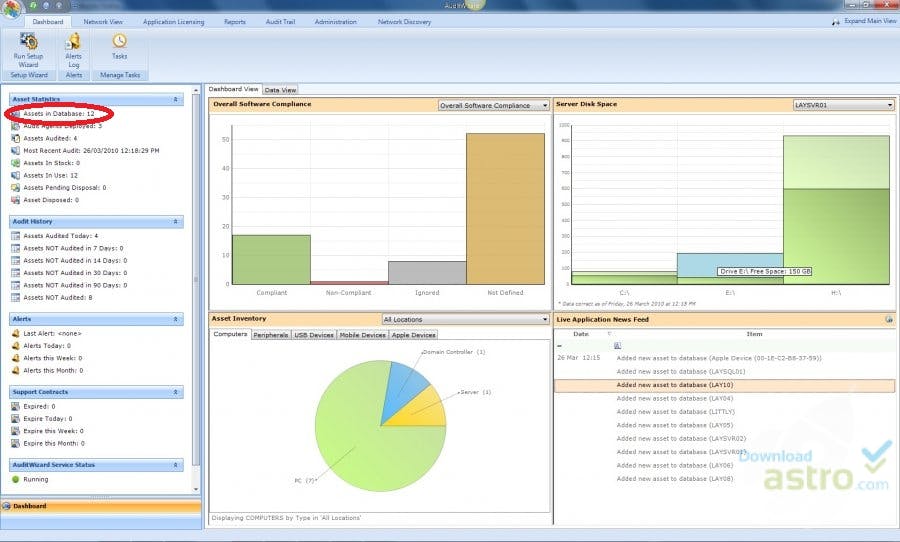Collapse the Audit History panel
This screenshot has height=542, width=900.
coord(175,222)
